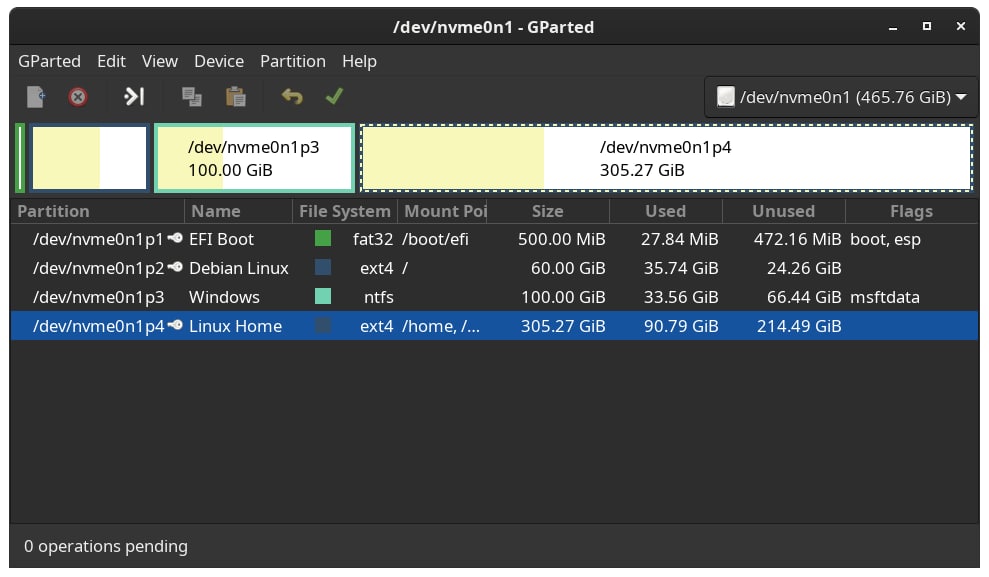Sort by the Mount Point column header
This screenshot has height=577, width=989.
click(442, 211)
